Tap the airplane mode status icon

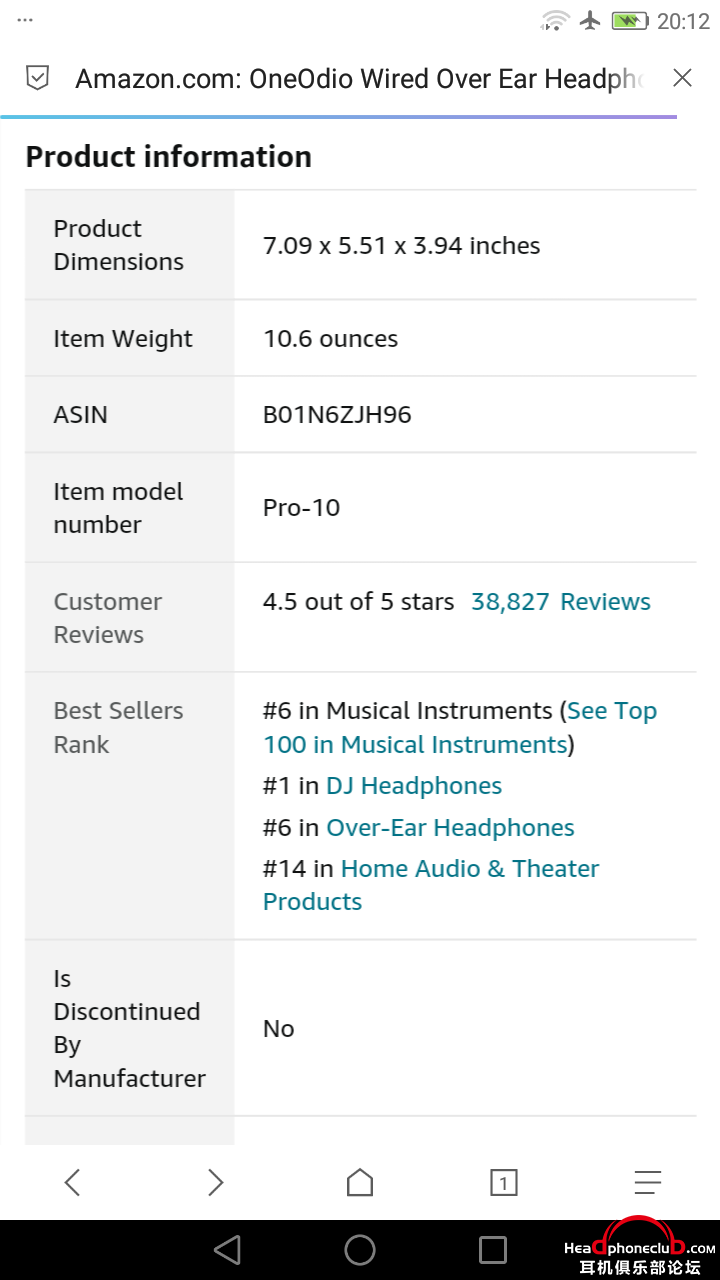tap(590, 20)
